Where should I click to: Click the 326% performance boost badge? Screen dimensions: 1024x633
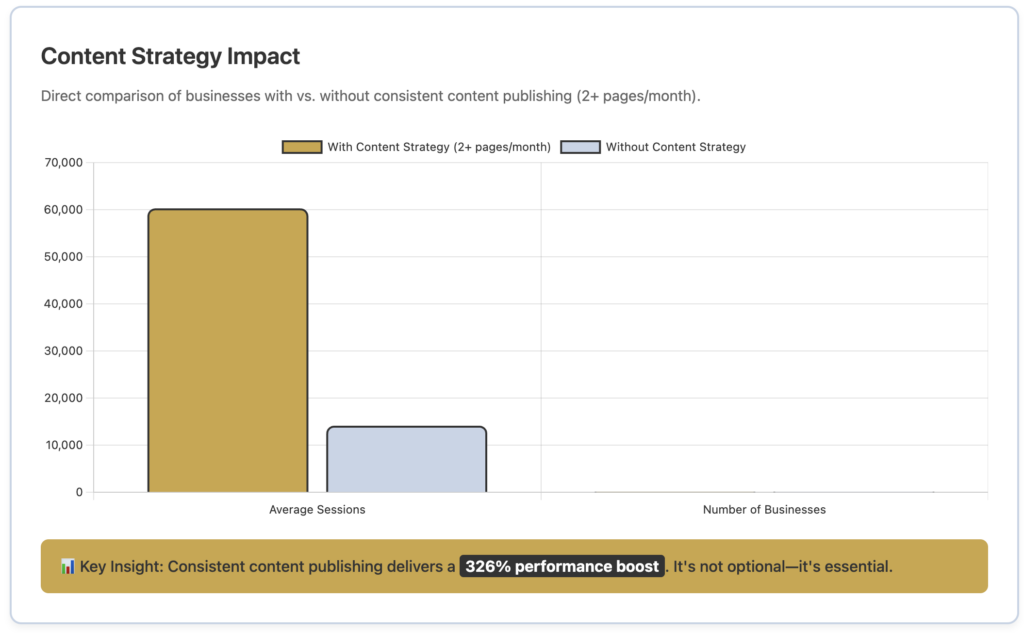pos(562,567)
